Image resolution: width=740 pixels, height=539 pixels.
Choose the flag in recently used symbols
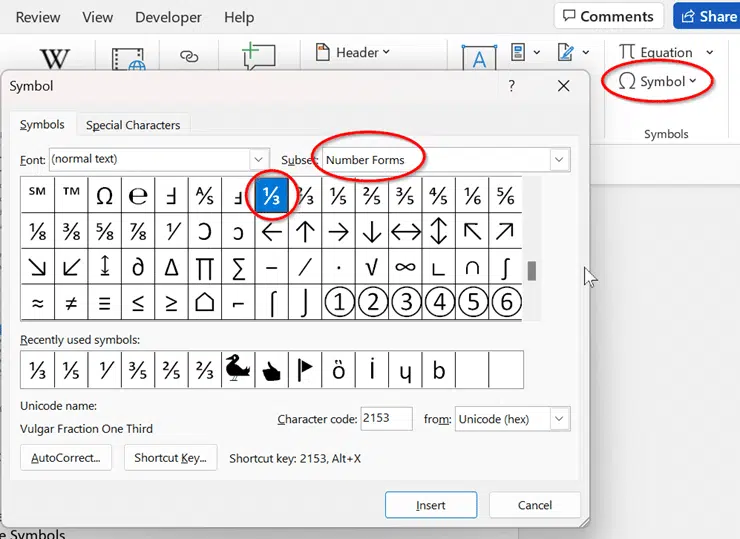pos(305,370)
